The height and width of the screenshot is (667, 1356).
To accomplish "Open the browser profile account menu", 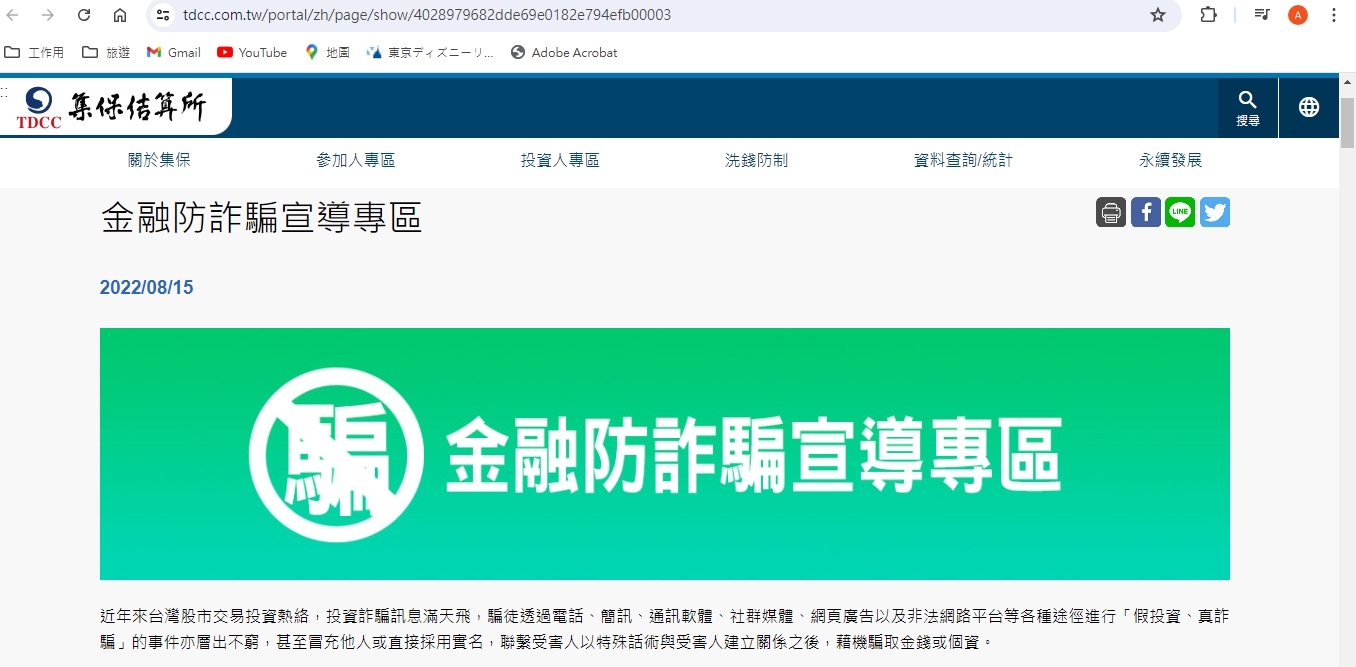I will tap(1297, 16).
